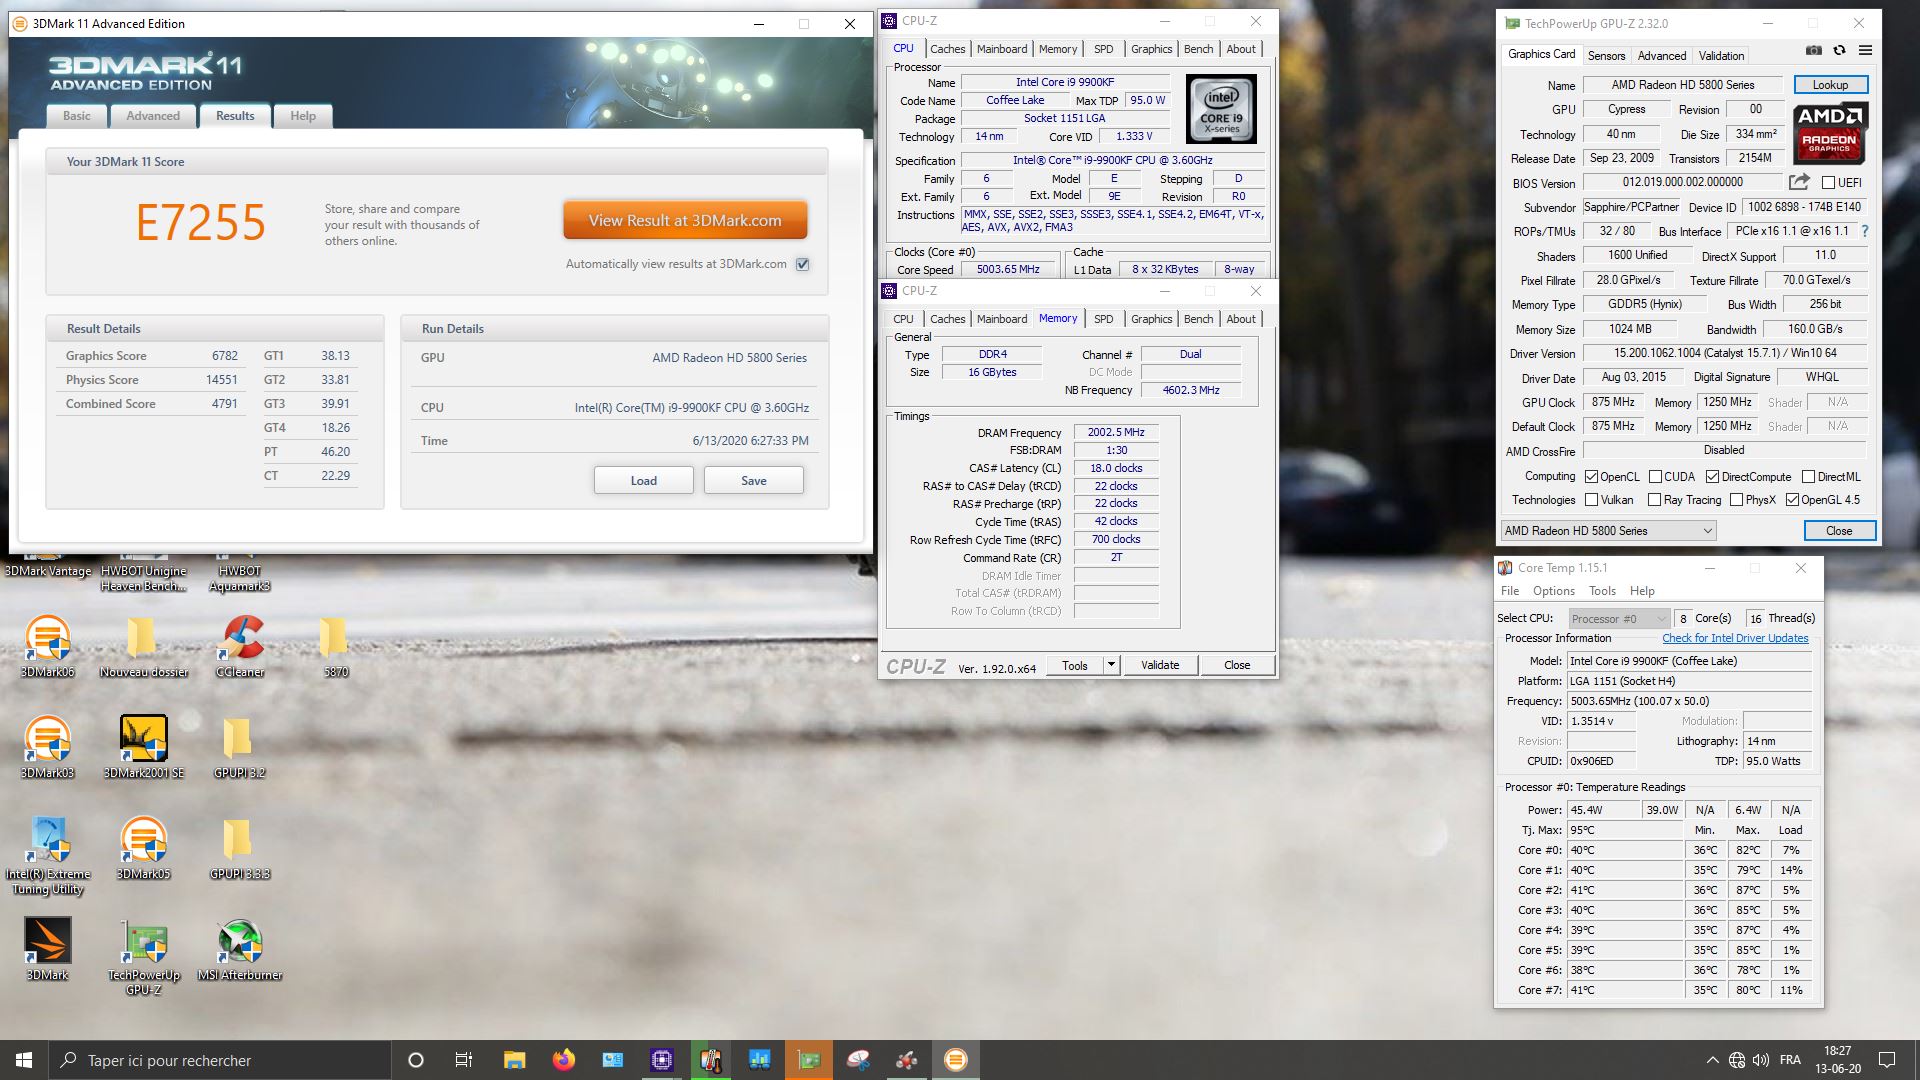Open SPD tab in CPU-Z memory window

pyautogui.click(x=1103, y=319)
